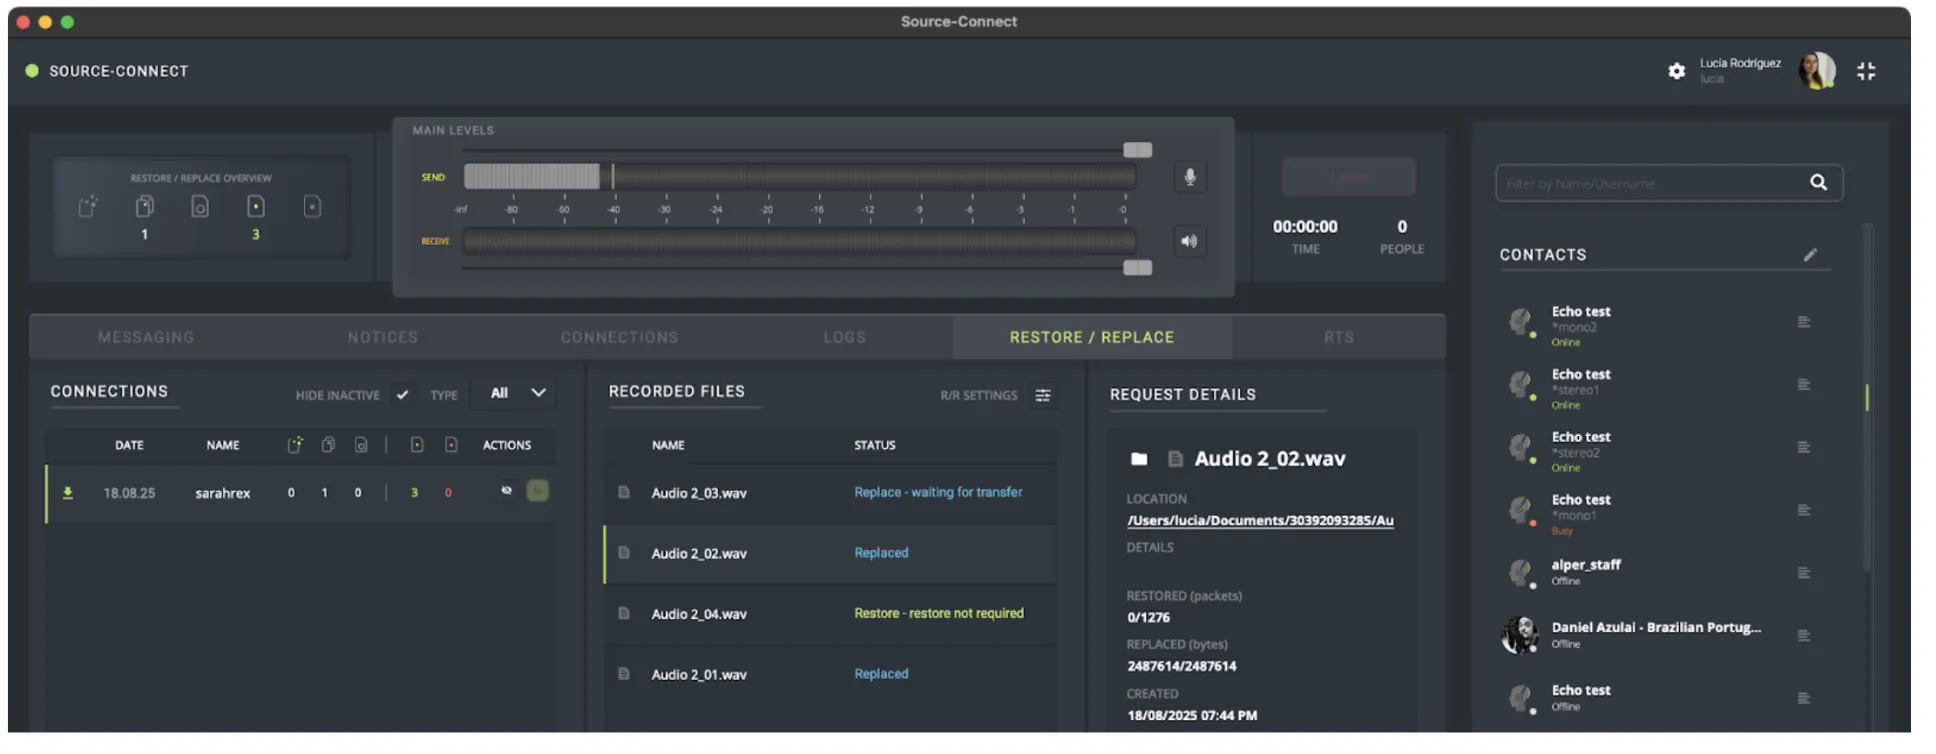Open menu for Echo test *mono1
Screen dimensions: 1936x754
pos(1803,510)
